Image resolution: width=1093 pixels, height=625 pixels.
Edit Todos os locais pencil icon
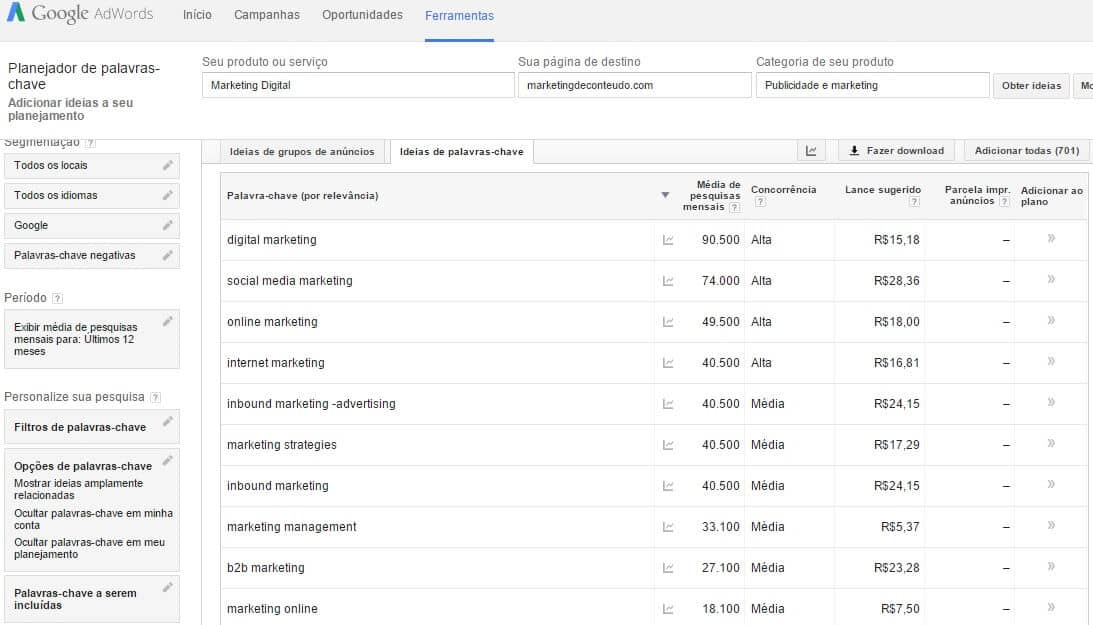point(167,165)
